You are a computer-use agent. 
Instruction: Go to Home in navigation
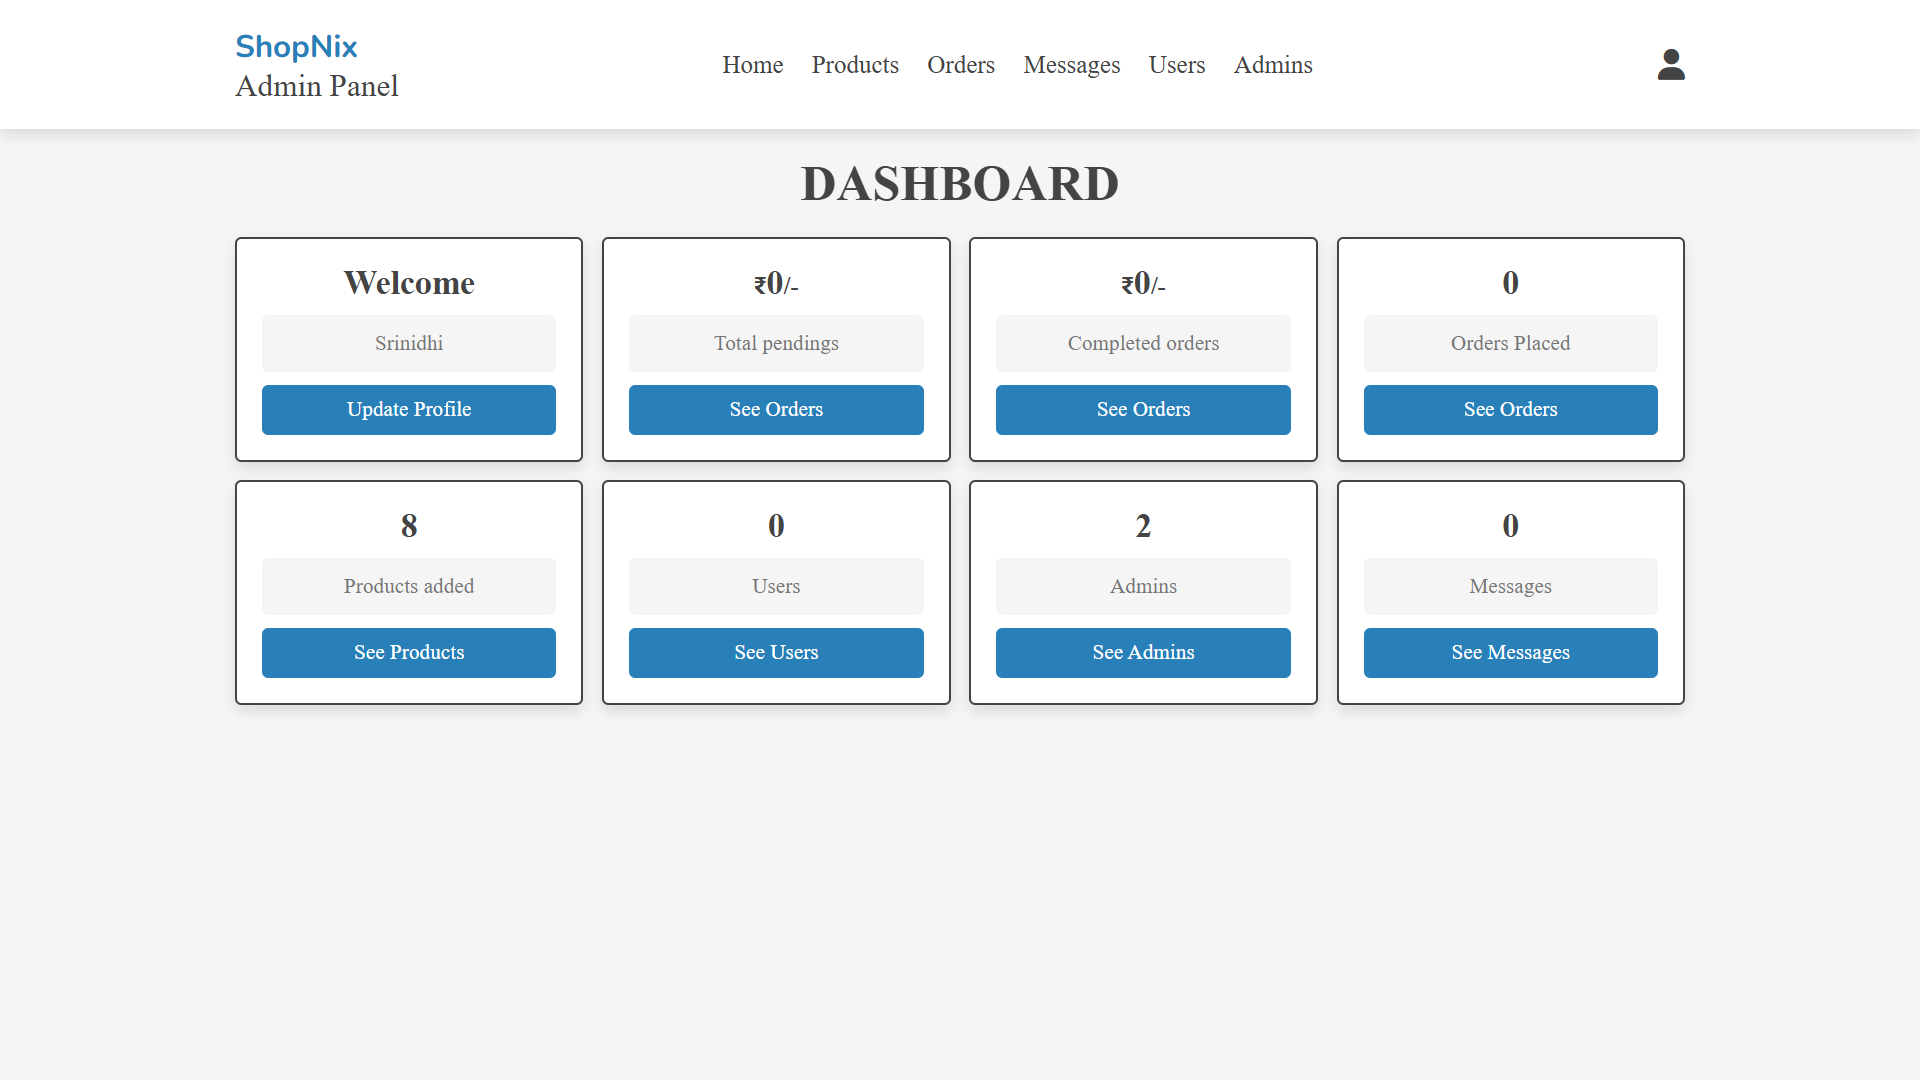tap(752, 65)
